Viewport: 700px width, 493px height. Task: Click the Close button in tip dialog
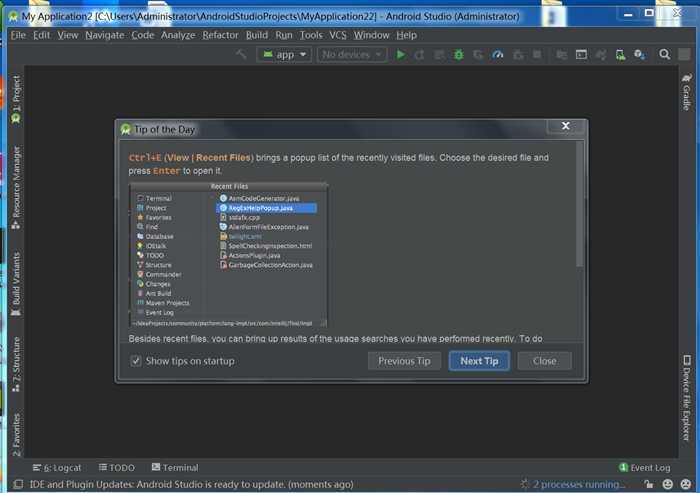[545, 361]
